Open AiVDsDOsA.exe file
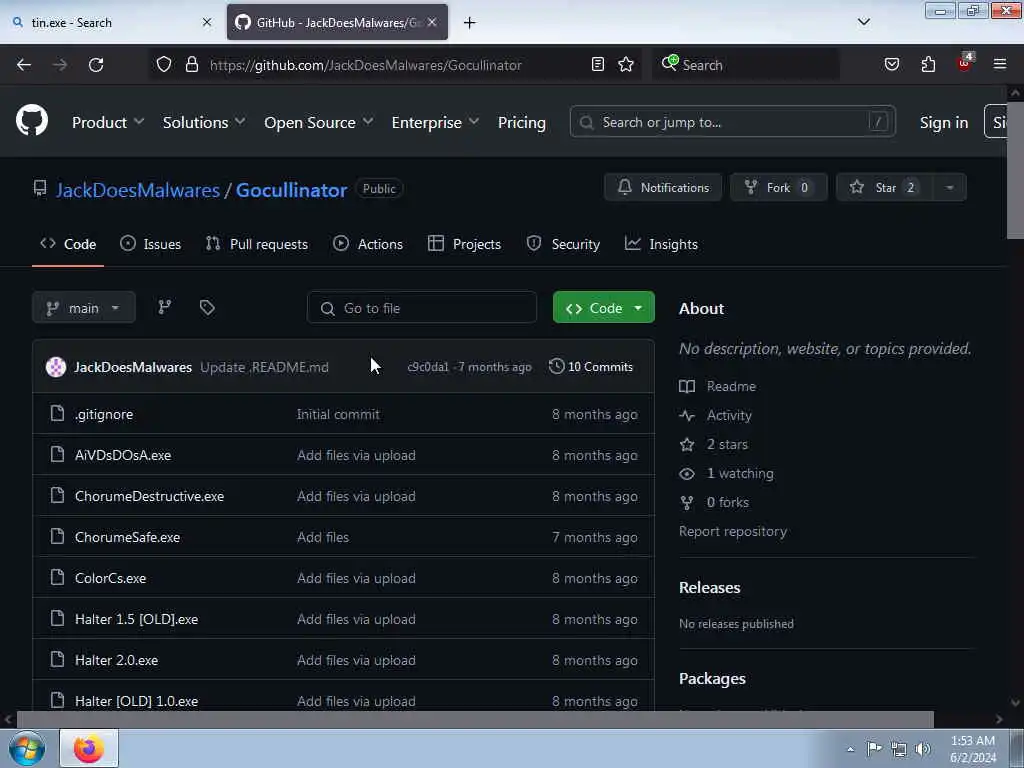 123,455
